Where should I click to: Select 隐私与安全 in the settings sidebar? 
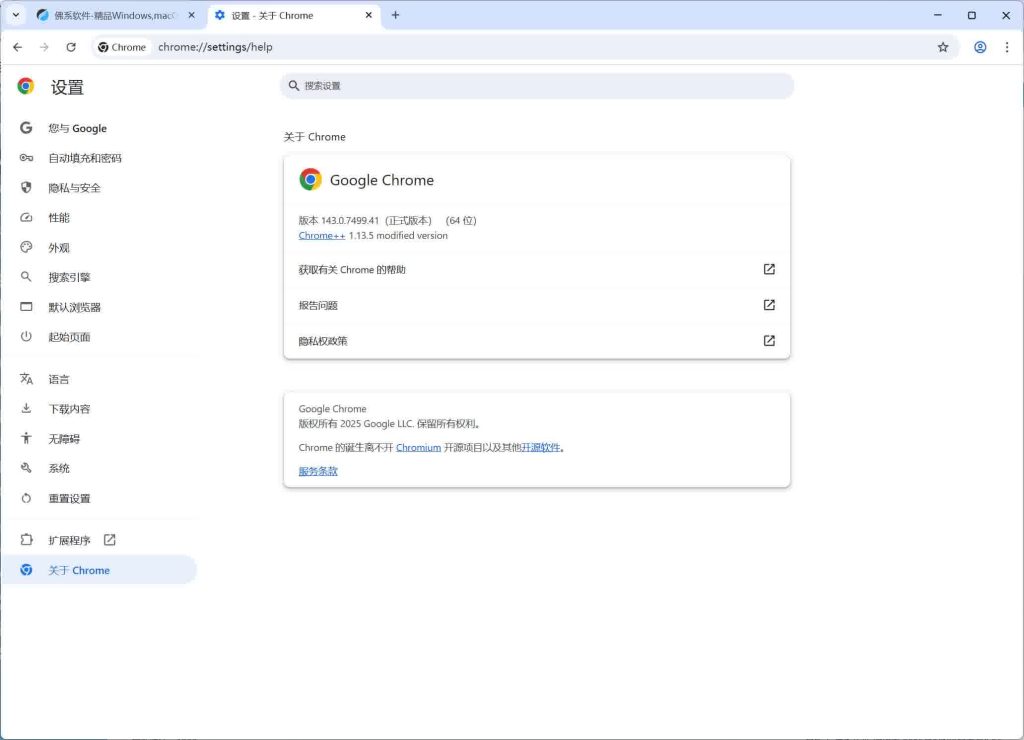point(75,187)
